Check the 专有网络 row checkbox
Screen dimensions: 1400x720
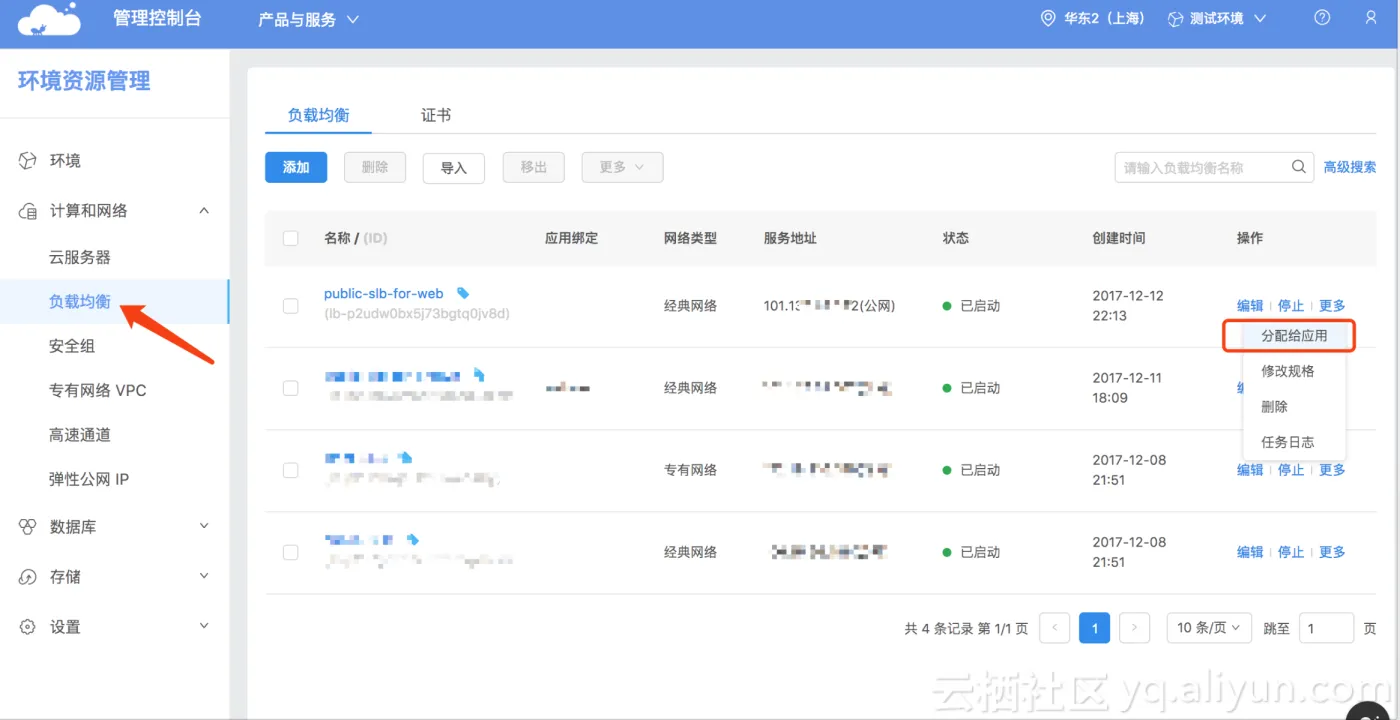291,470
